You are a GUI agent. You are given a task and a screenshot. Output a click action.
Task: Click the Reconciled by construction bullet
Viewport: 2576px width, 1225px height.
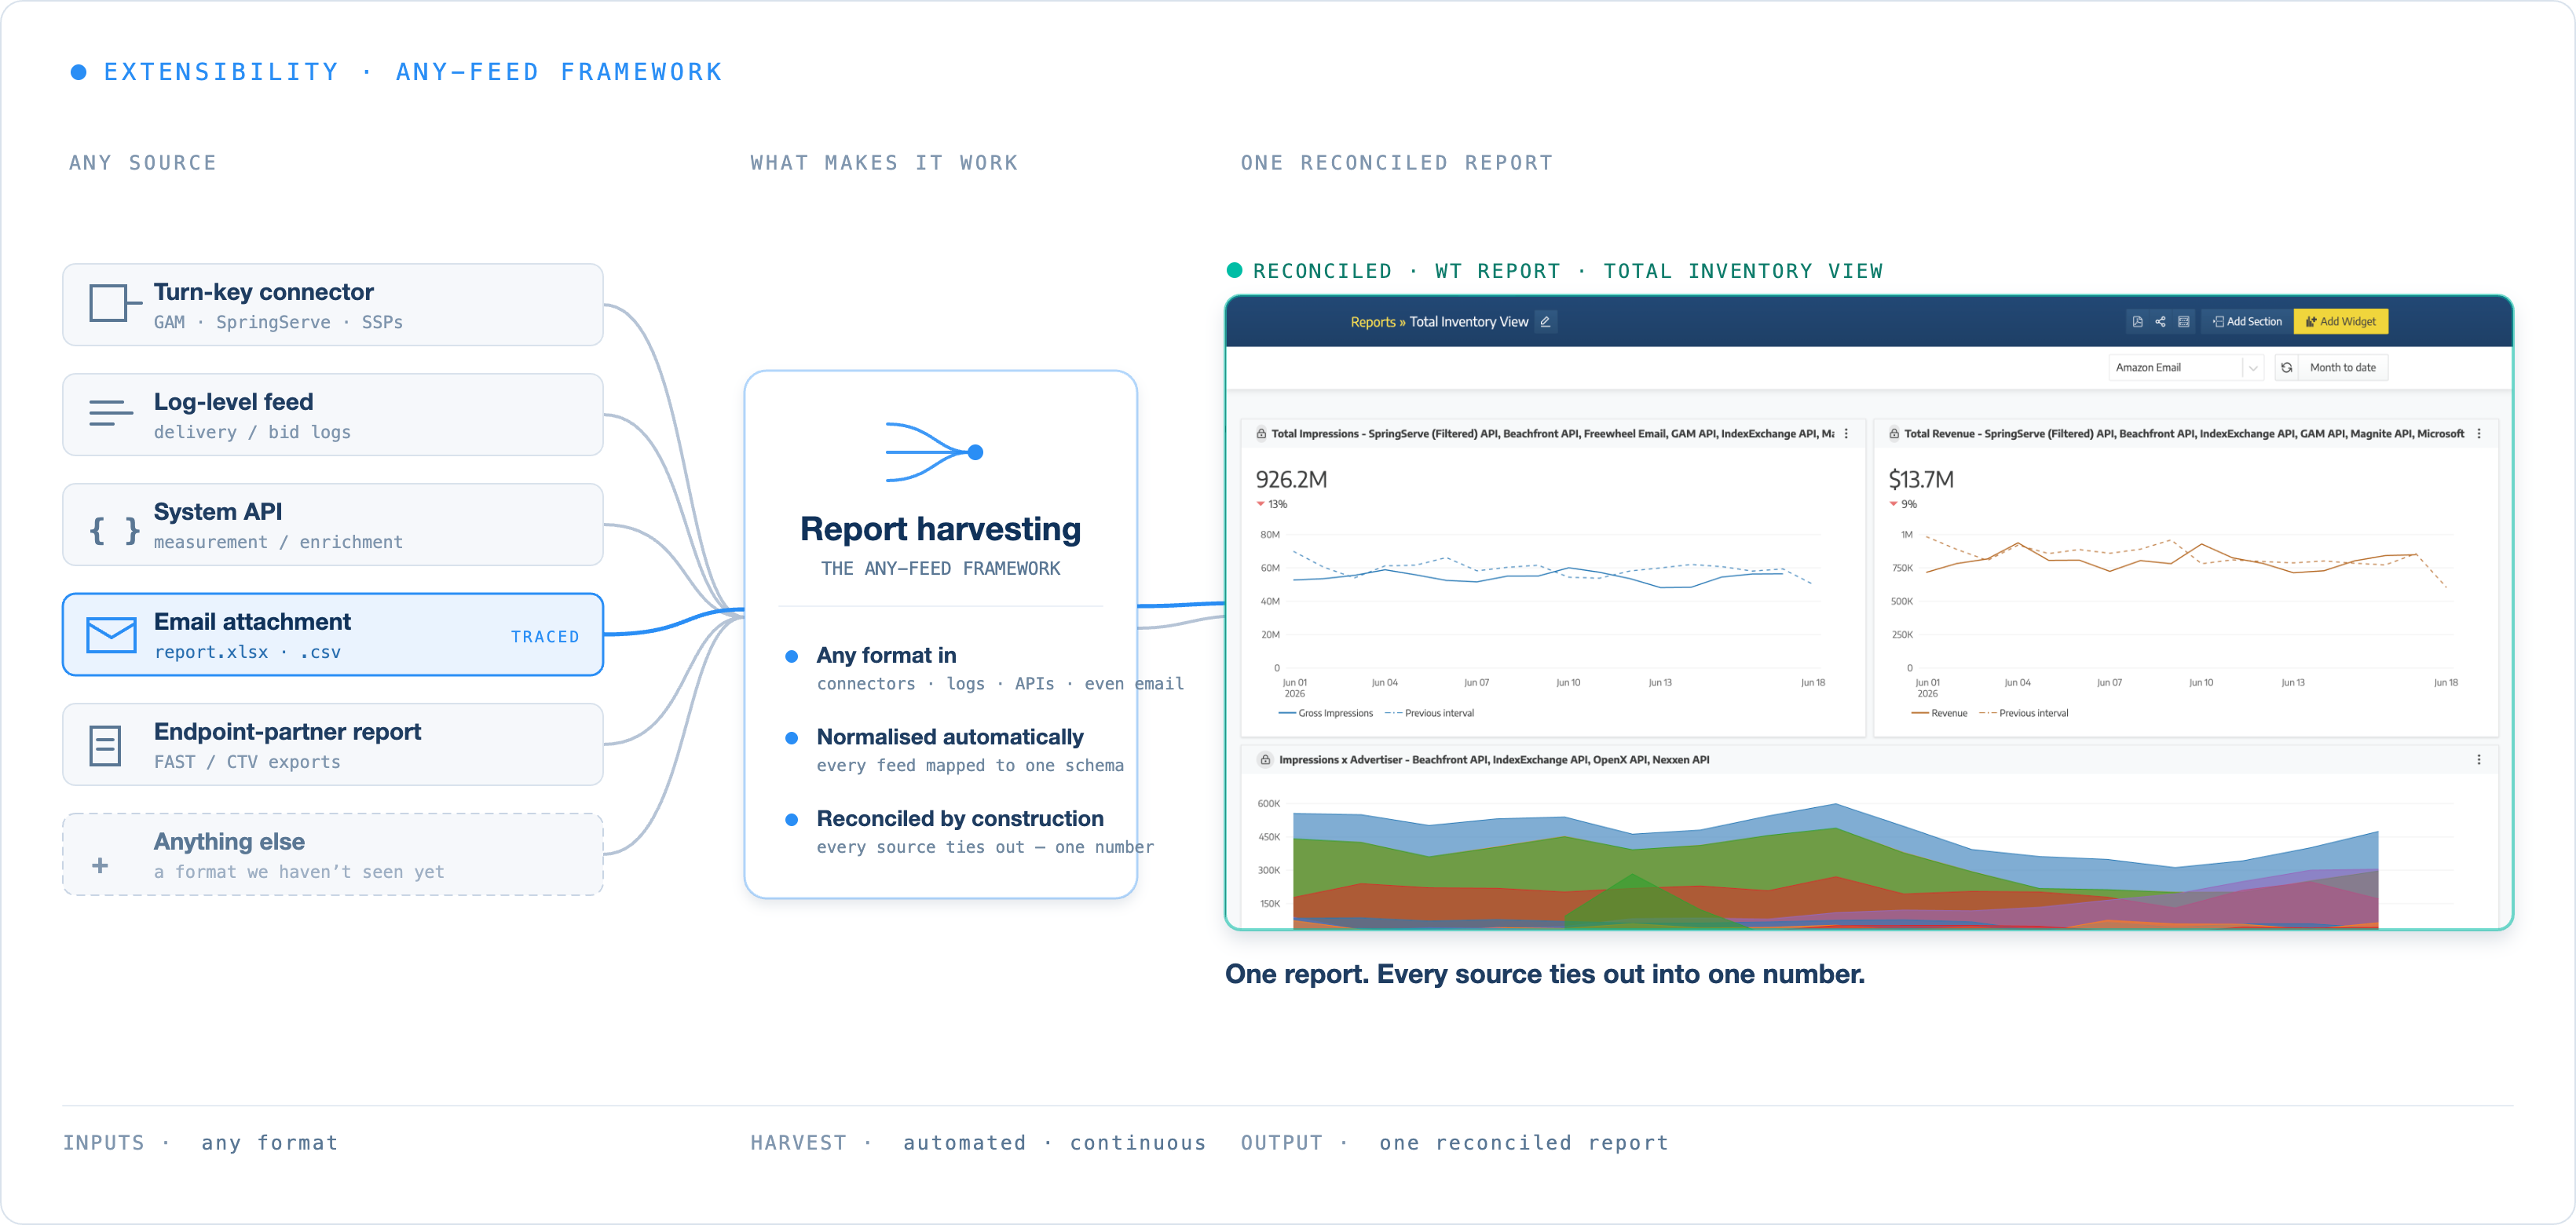pyautogui.click(x=960, y=819)
